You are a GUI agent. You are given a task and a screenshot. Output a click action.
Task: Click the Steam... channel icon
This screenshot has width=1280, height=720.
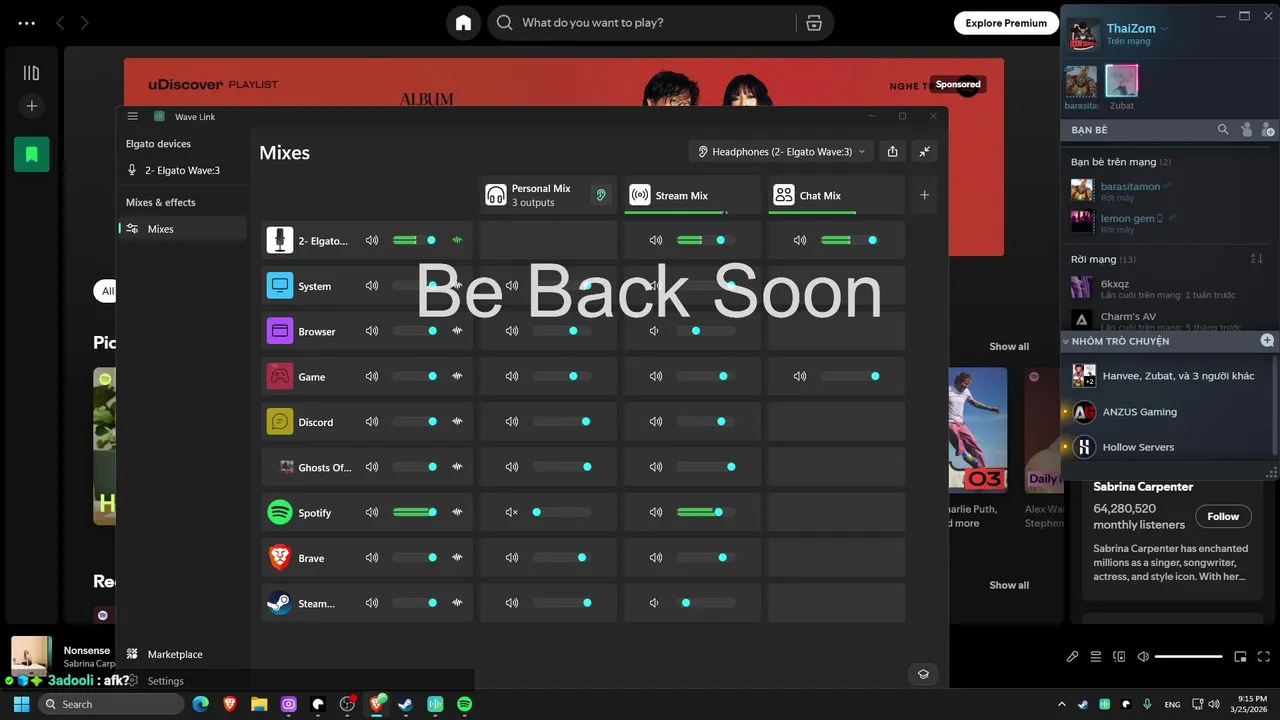pos(280,603)
